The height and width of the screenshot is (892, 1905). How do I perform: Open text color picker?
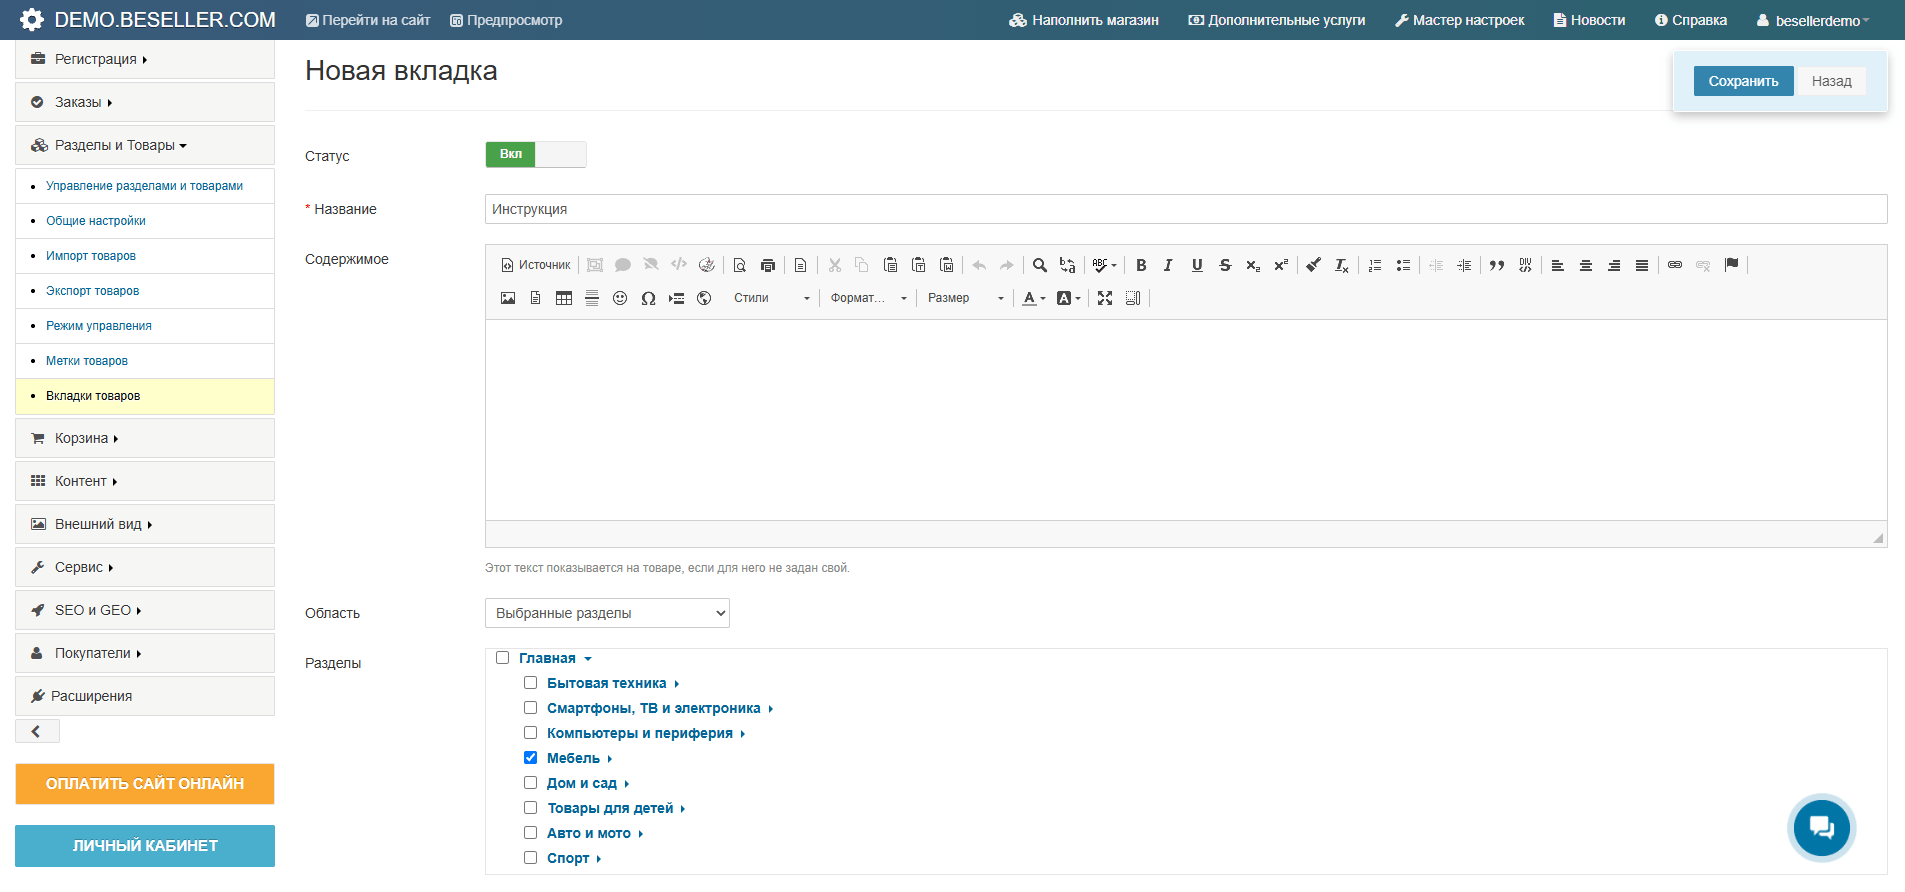(1033, 298)
